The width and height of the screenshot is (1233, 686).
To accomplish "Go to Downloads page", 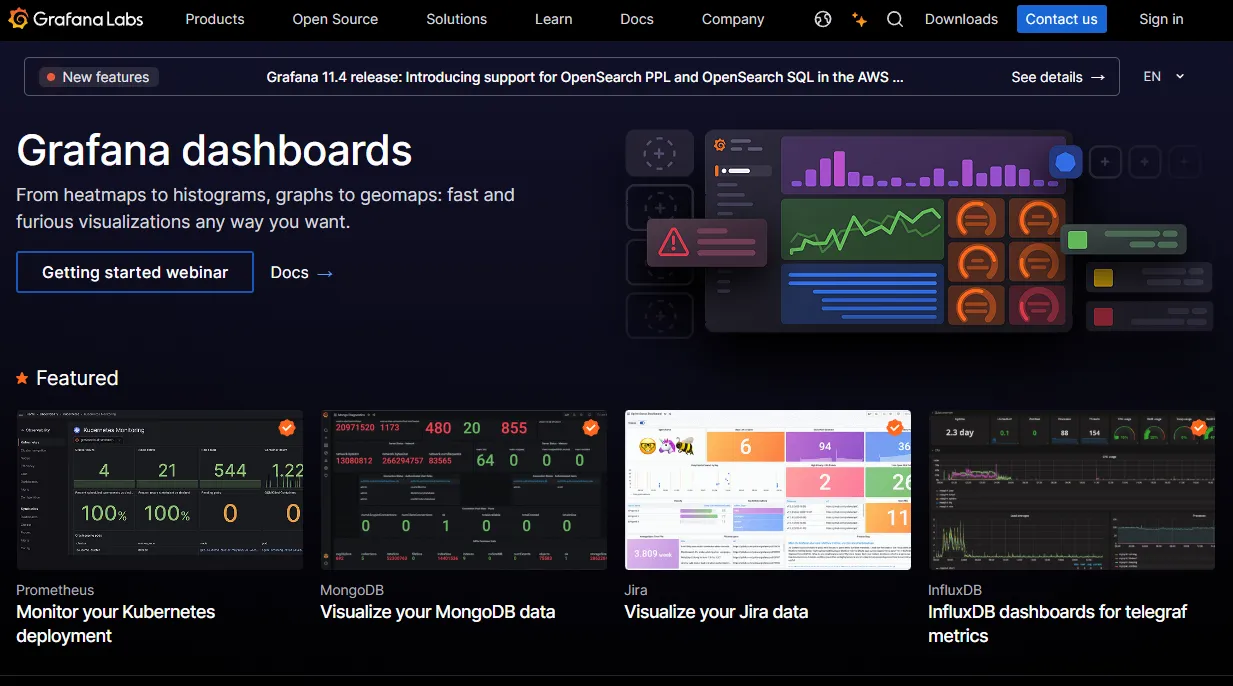I will click(x=961, y=19).
